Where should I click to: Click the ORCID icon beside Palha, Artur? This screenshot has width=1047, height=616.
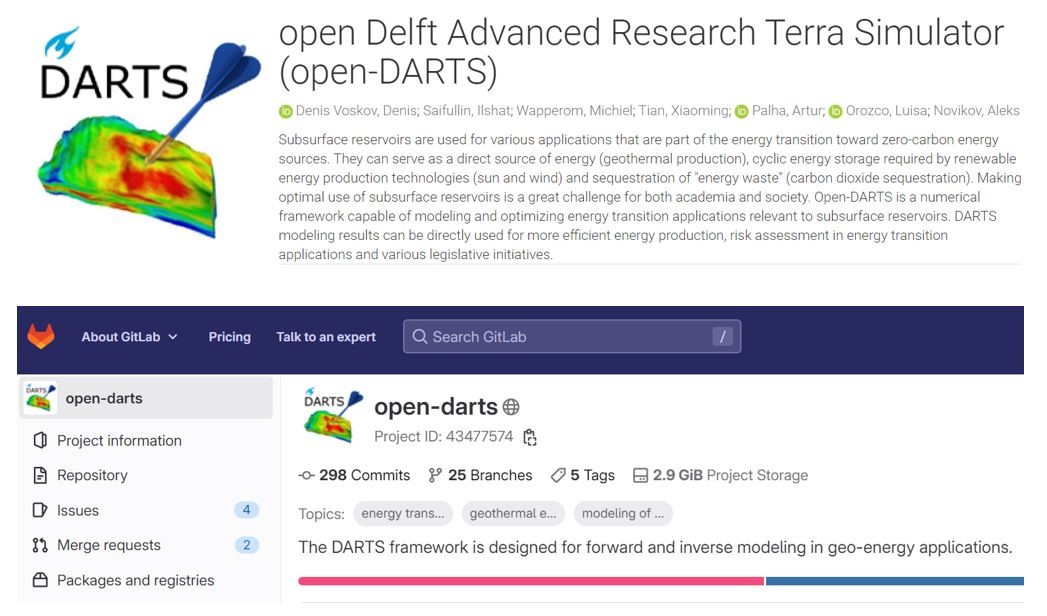pos(741,111)
